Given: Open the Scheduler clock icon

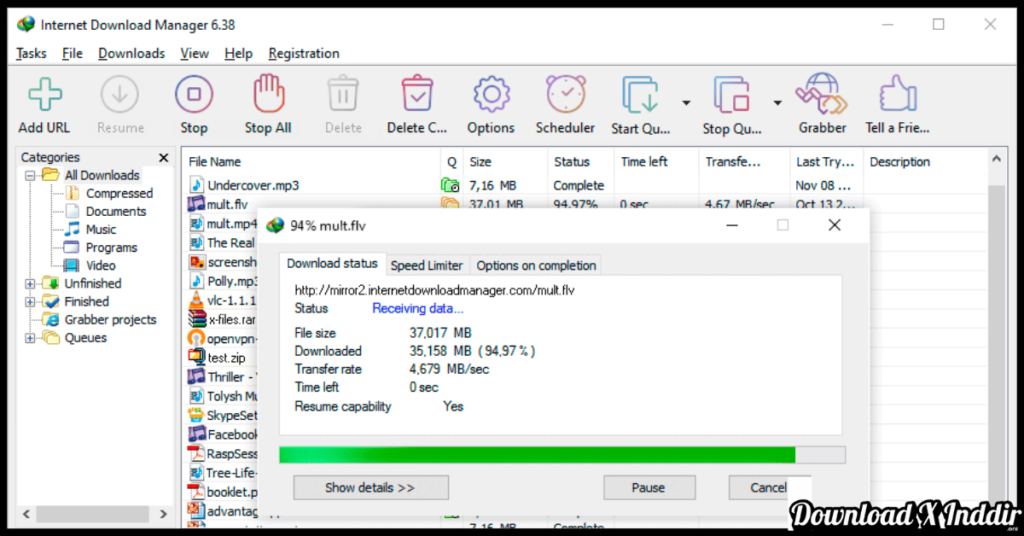Looking at the screenshot, I should click(565, 96).
